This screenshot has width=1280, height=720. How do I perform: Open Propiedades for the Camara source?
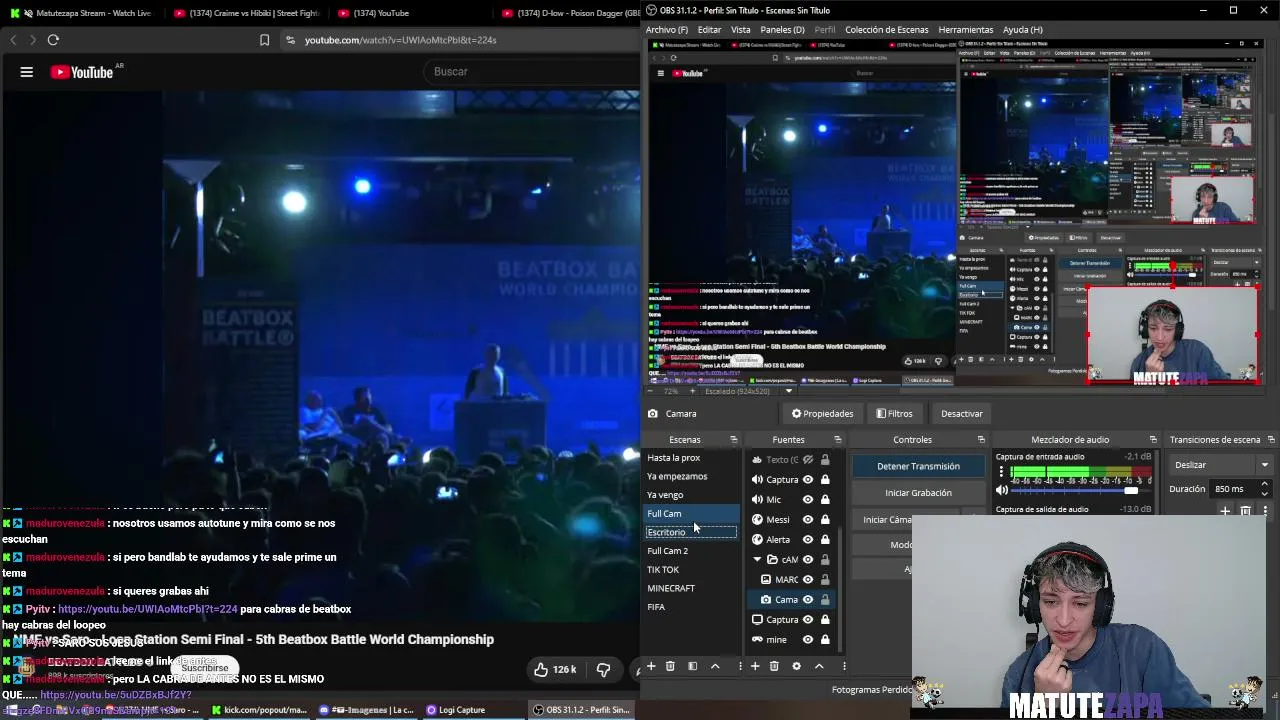[823, 414]
